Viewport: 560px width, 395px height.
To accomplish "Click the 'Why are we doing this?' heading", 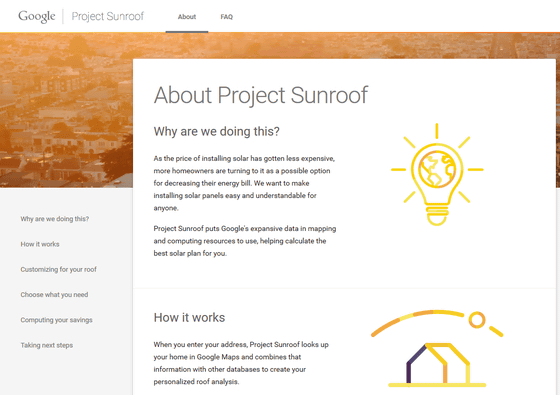I will pos(217,131).
